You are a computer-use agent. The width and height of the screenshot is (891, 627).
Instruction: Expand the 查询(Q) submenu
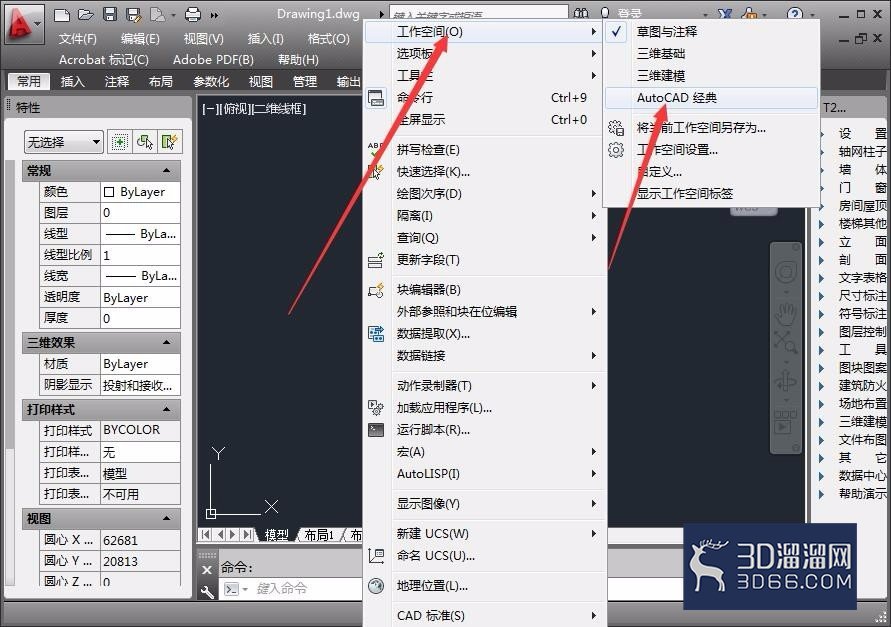[485, 238]
